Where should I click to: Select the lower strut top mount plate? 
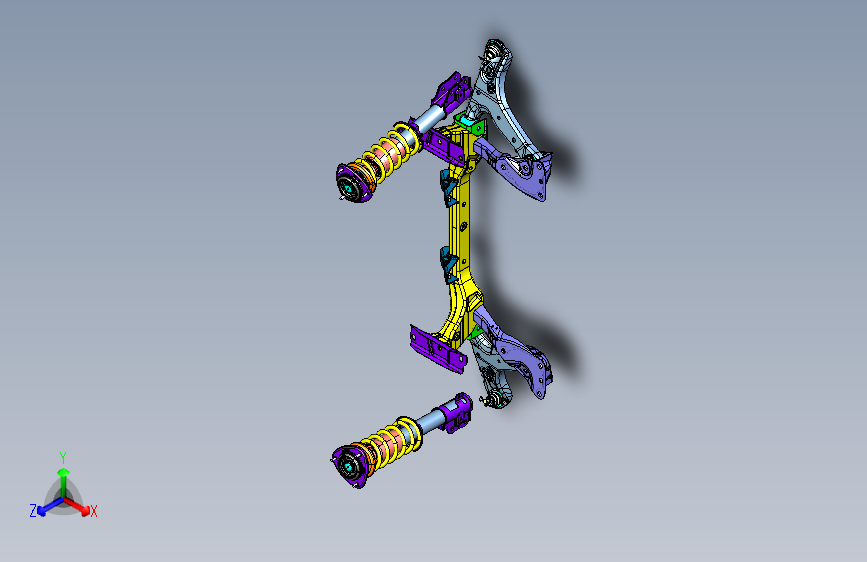(349, 466)
